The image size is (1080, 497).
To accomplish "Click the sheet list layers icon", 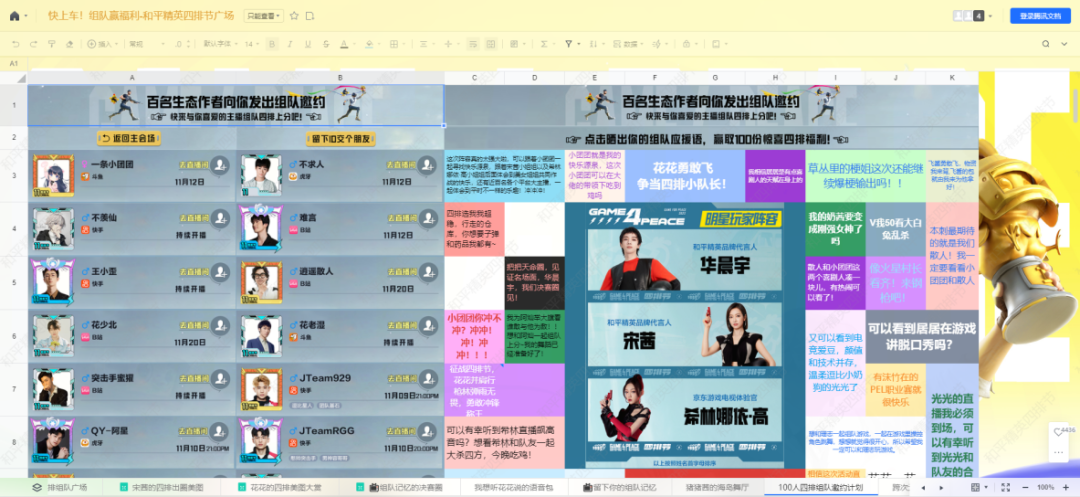I will point(37,487).
